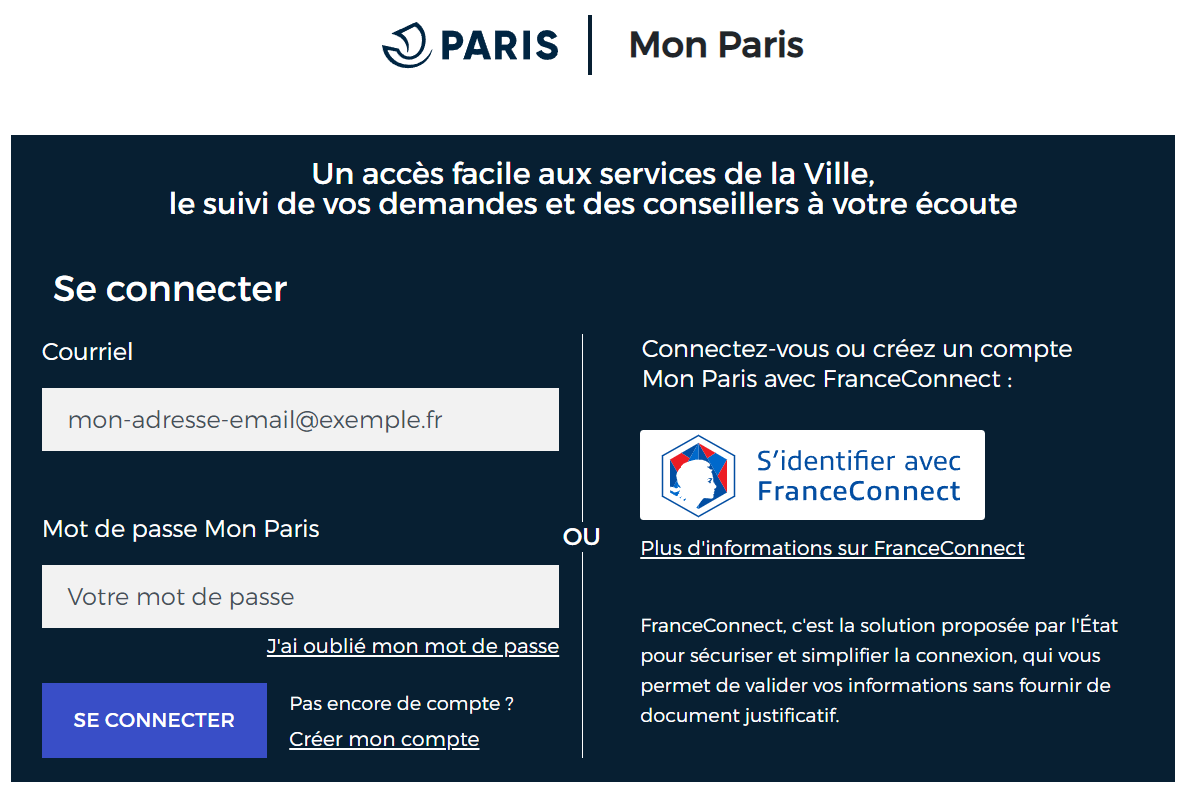Click the FranceConnect description paragraph
The image size is (1188, 808).
(879, 670)
